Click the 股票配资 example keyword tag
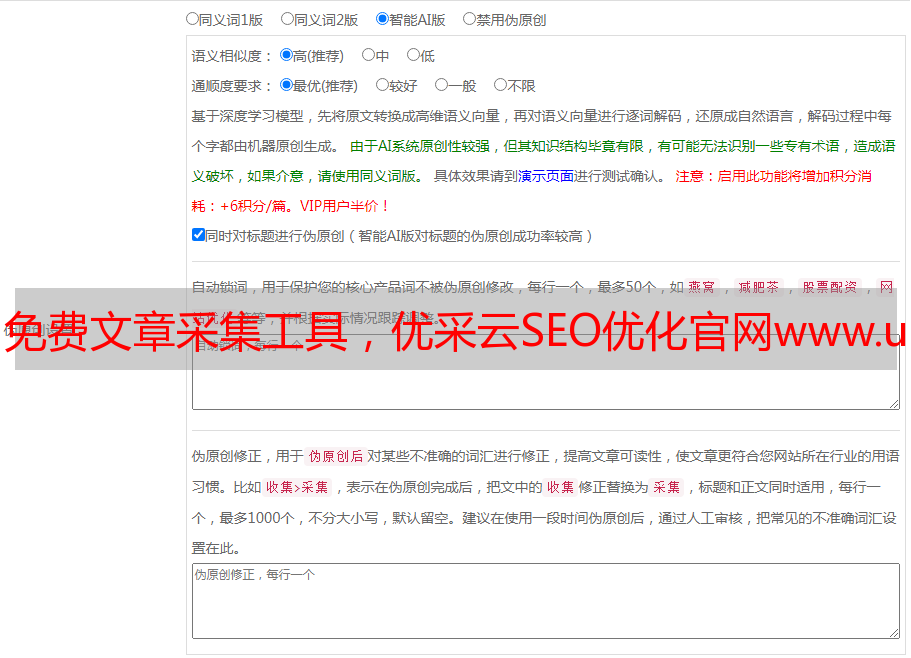Screen dimensions: 911x658 coord(830,287)
